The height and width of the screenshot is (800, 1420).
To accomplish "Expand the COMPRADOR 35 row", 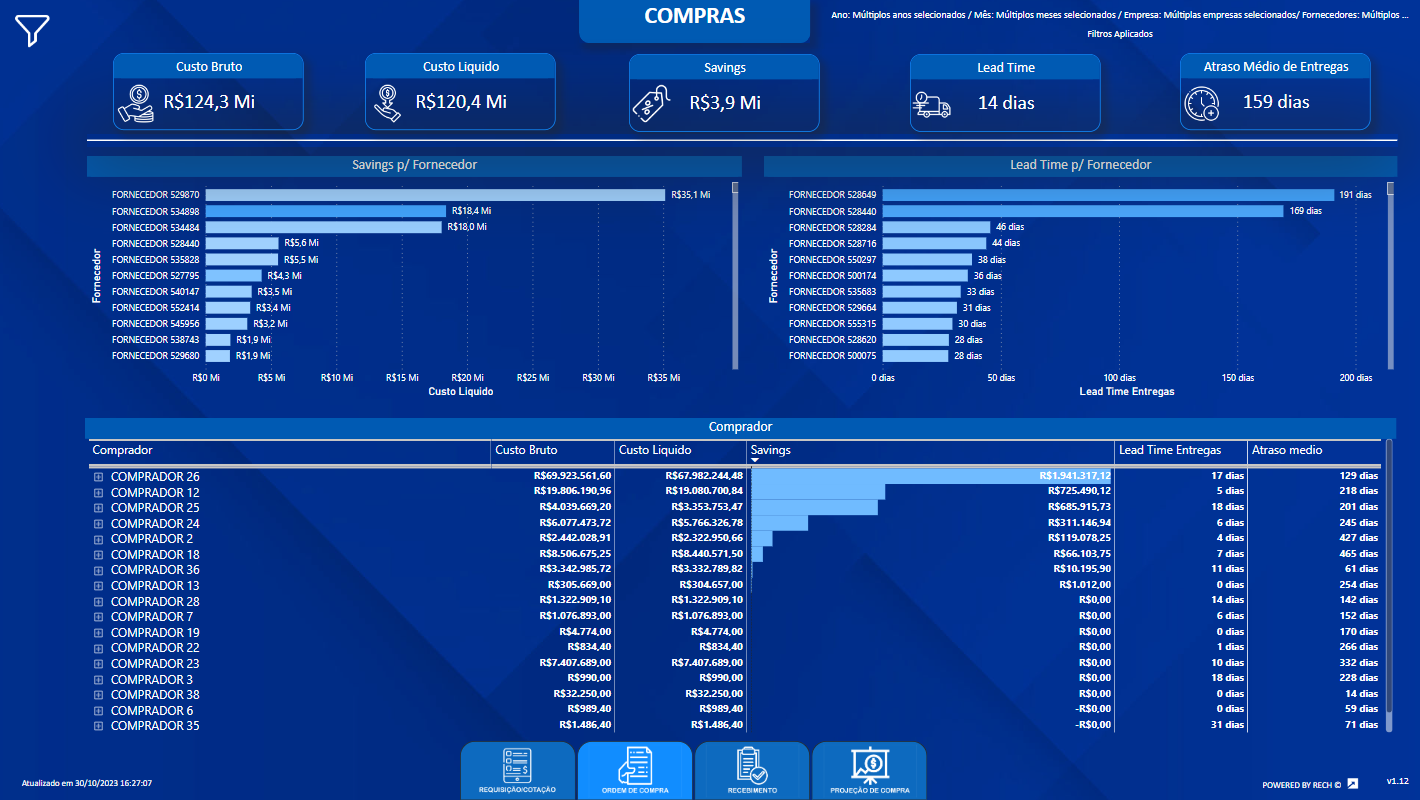I will click(99, 726).
